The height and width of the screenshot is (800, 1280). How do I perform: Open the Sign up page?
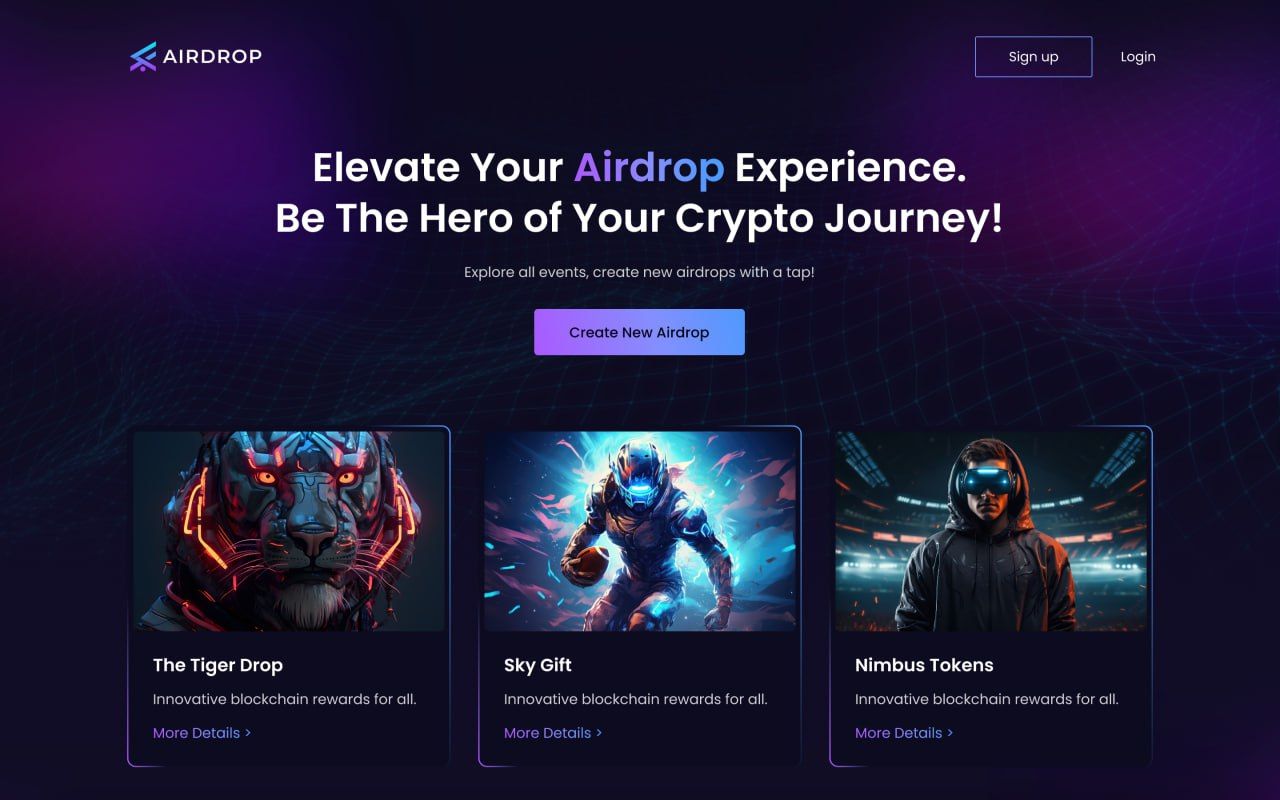(x=1033, y=57)
